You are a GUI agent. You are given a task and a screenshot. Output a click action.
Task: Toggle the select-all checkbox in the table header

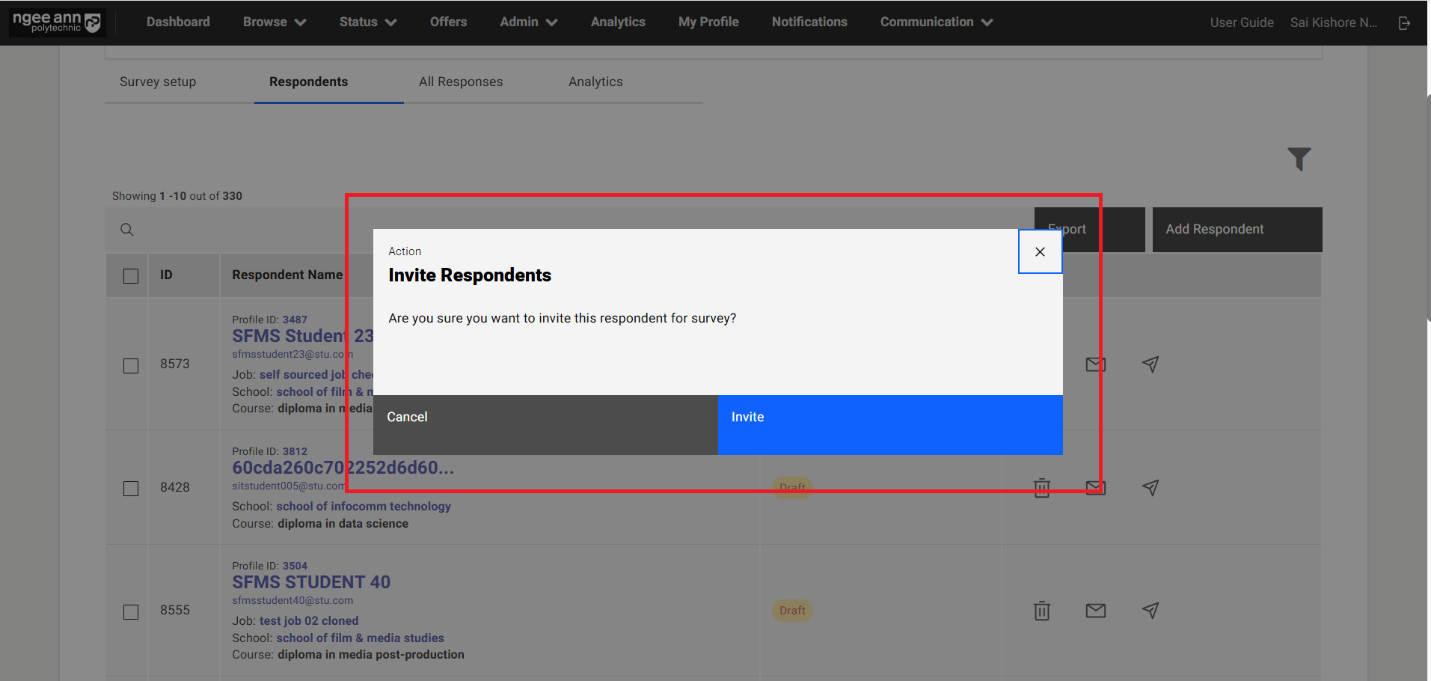click(131, 275)
